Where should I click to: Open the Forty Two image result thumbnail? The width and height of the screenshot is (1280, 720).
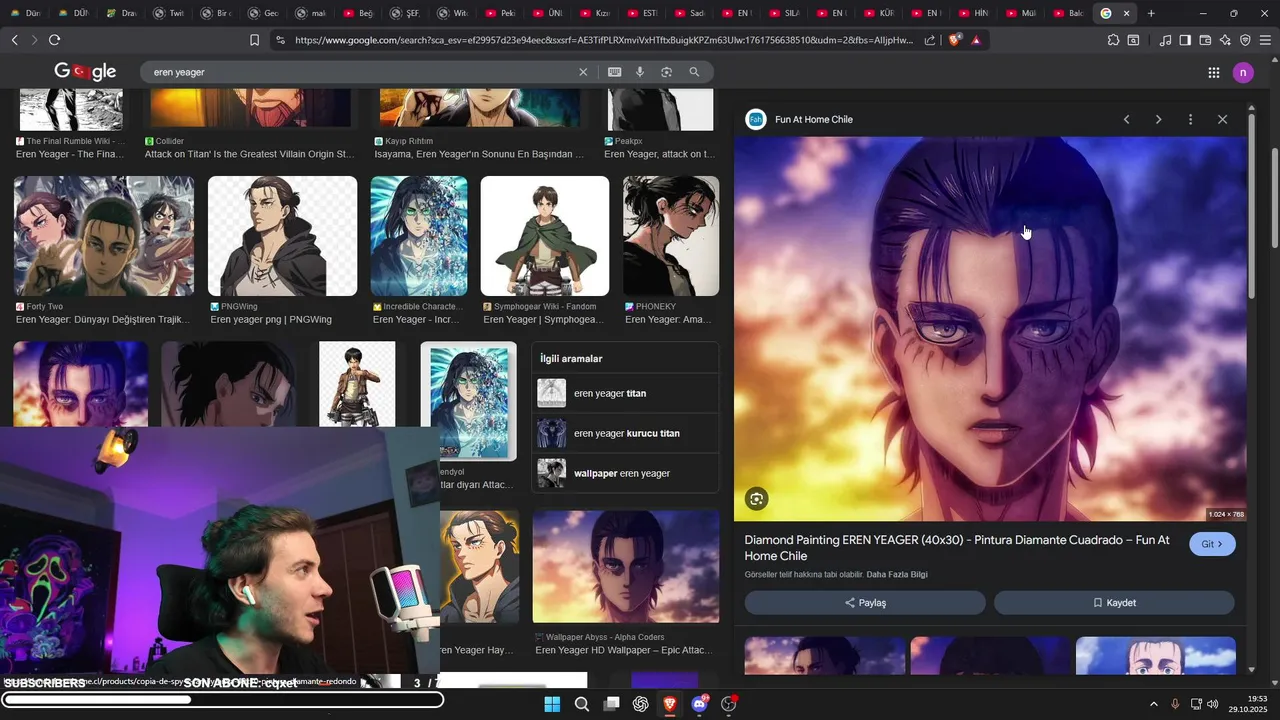[104, 236]
